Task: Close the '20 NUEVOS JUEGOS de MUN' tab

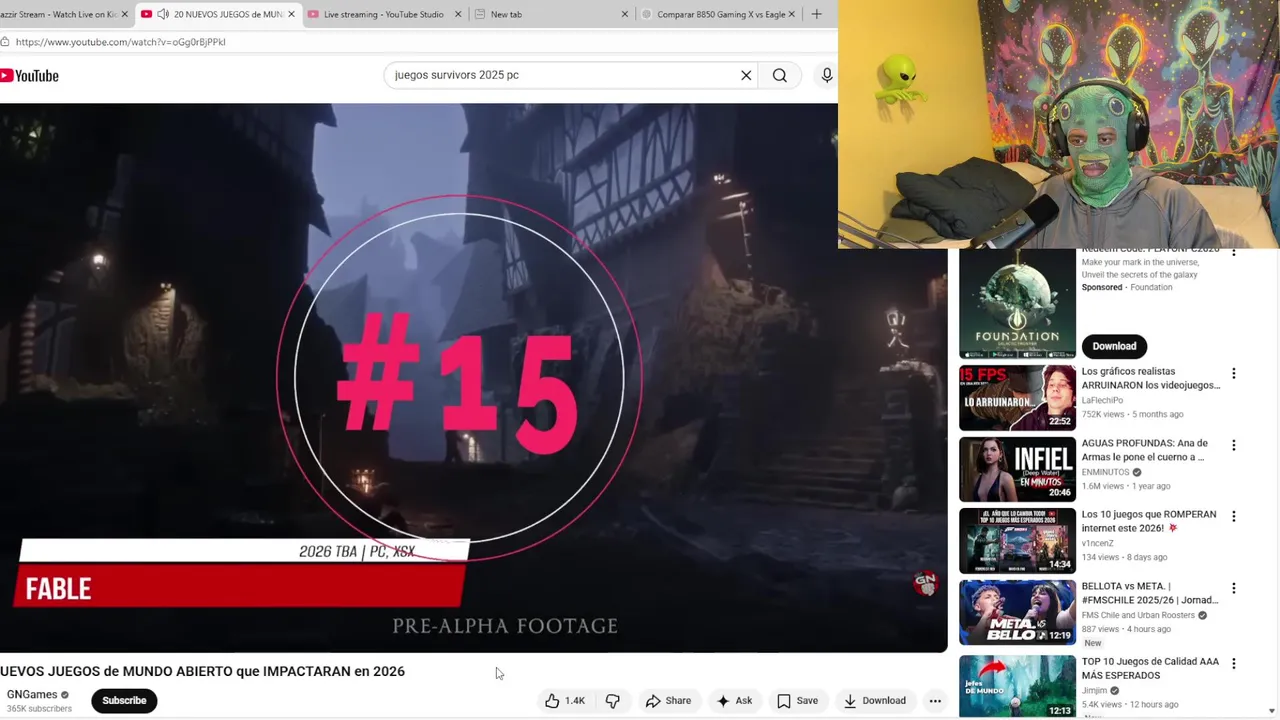Action: pos(291,14)
